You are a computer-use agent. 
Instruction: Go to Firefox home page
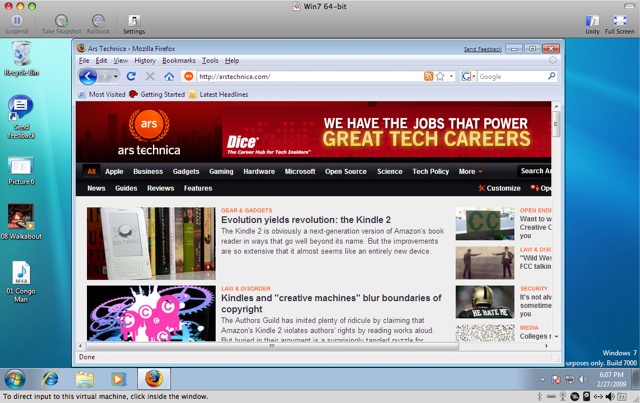[x=169, y=76]
